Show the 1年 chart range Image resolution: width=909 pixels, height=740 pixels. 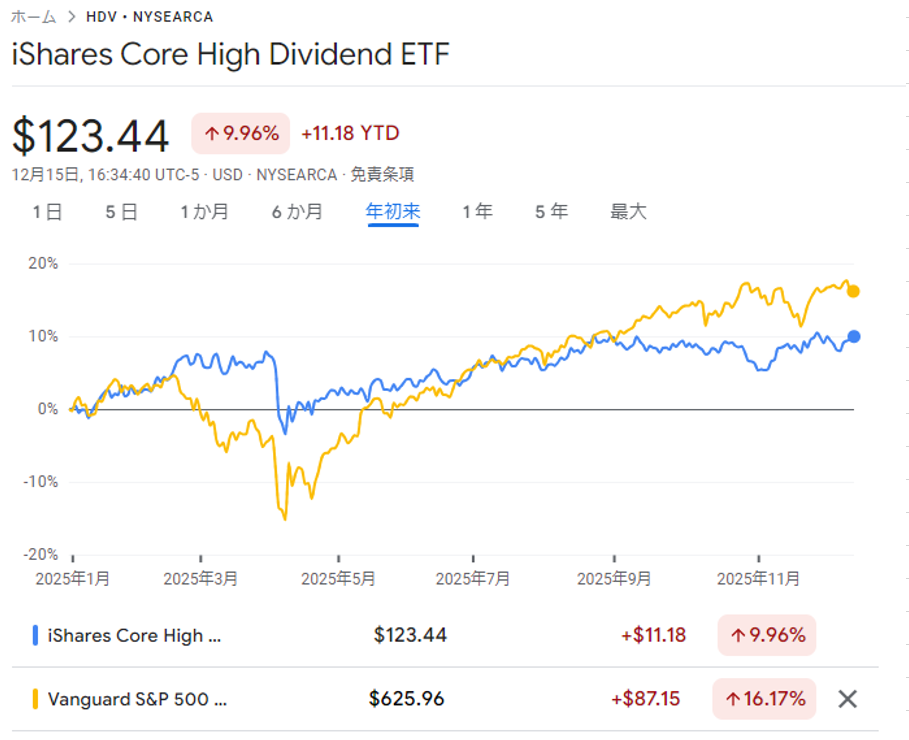[x=477, y=212]
